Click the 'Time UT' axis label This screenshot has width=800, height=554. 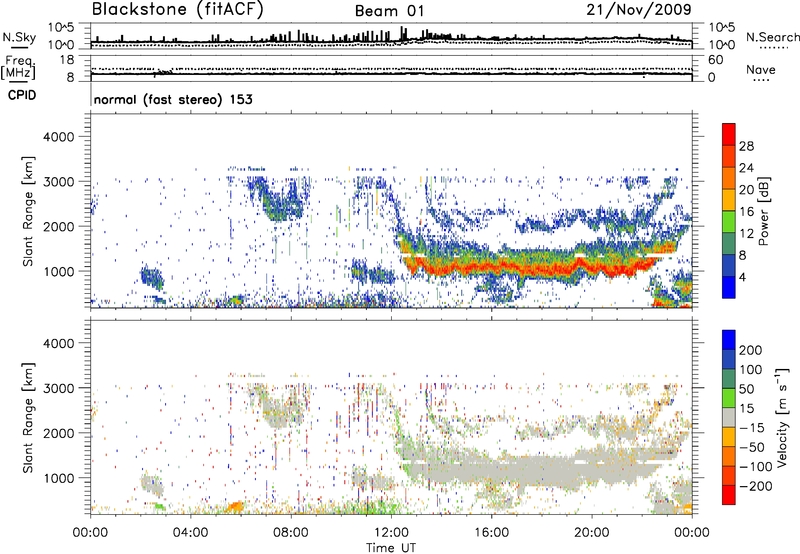coord(391,548)
